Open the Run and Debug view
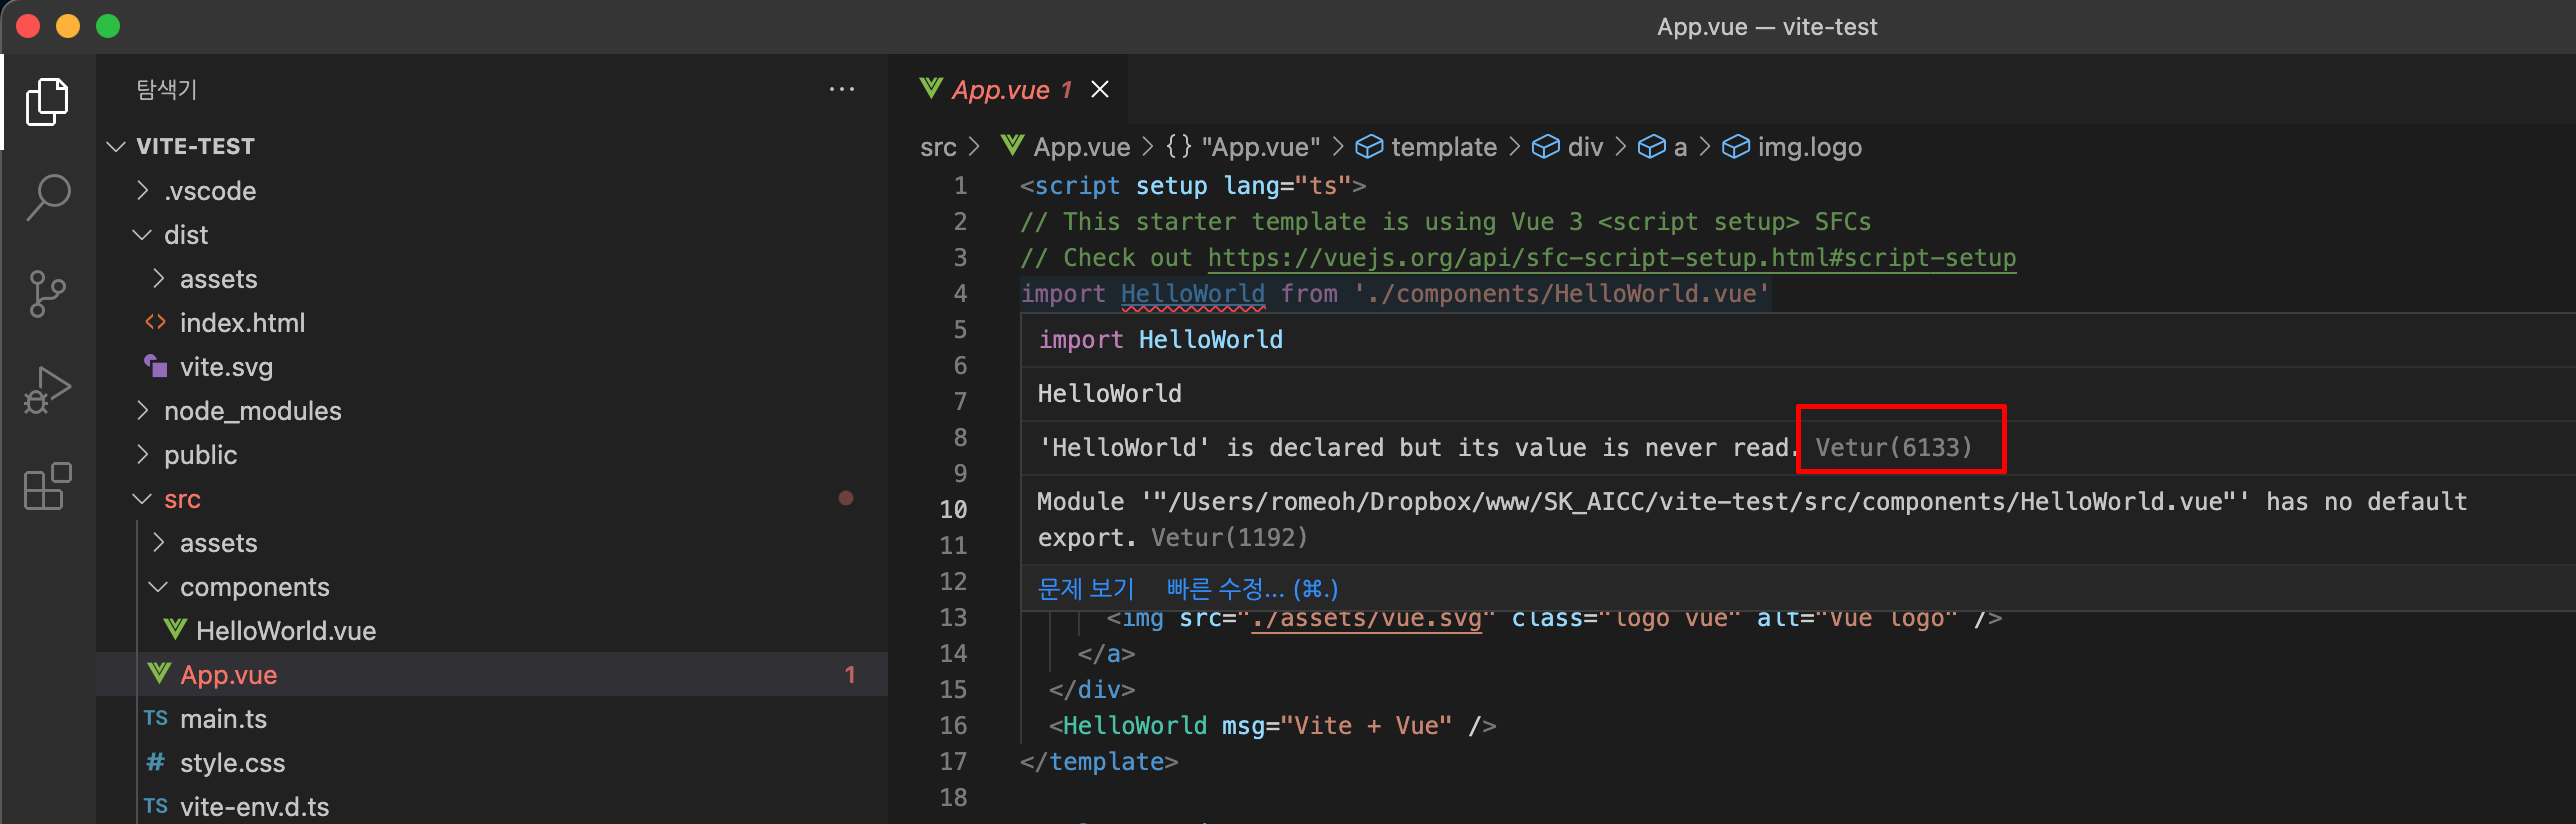The width and height of the screenshot is (2576, 824). click(47, 390)
